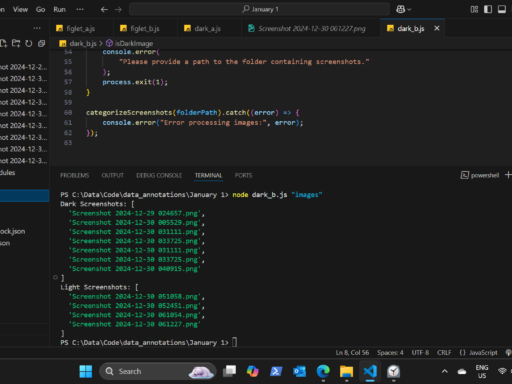Open Task View from the taskbar
Viewport: 512px width, 384px height.
point(229,371)
